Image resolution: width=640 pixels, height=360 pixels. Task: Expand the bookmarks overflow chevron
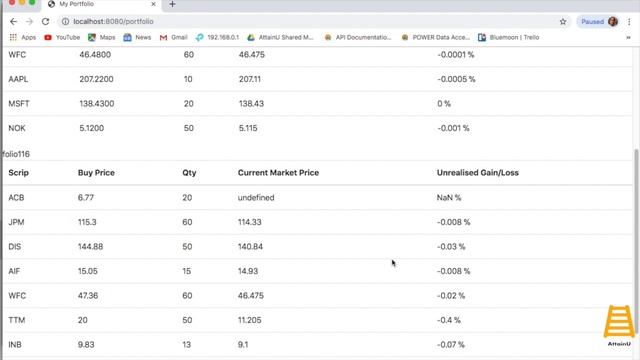[628, 37]
